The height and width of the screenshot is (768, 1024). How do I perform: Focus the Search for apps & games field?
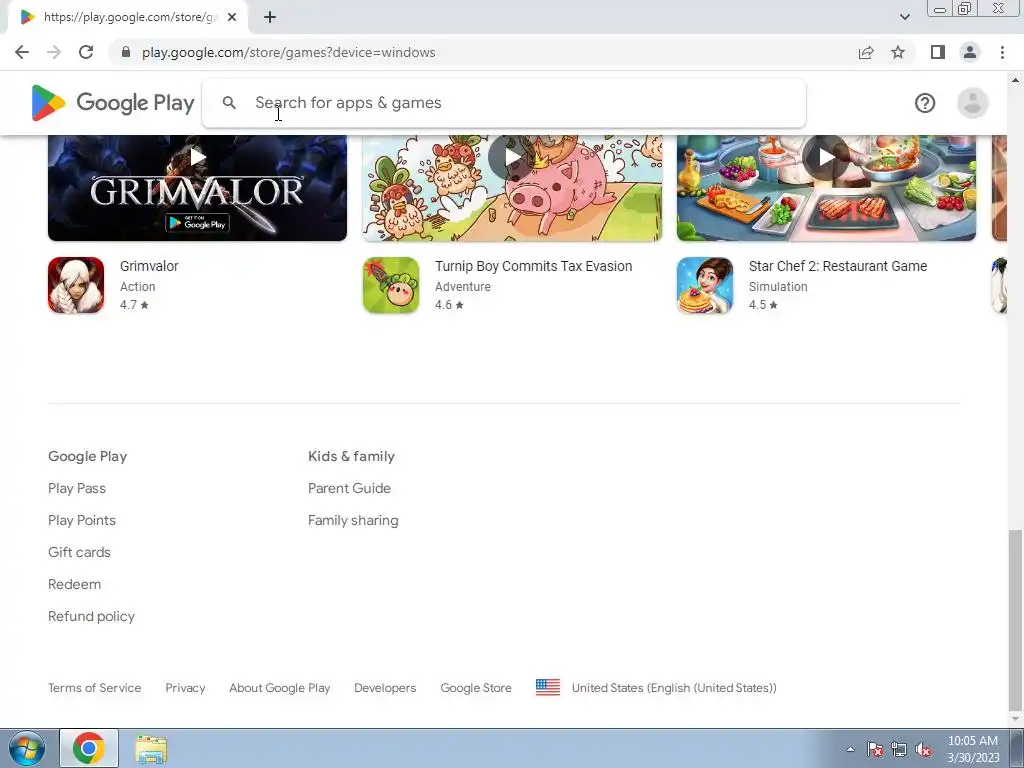pos(504,103)
